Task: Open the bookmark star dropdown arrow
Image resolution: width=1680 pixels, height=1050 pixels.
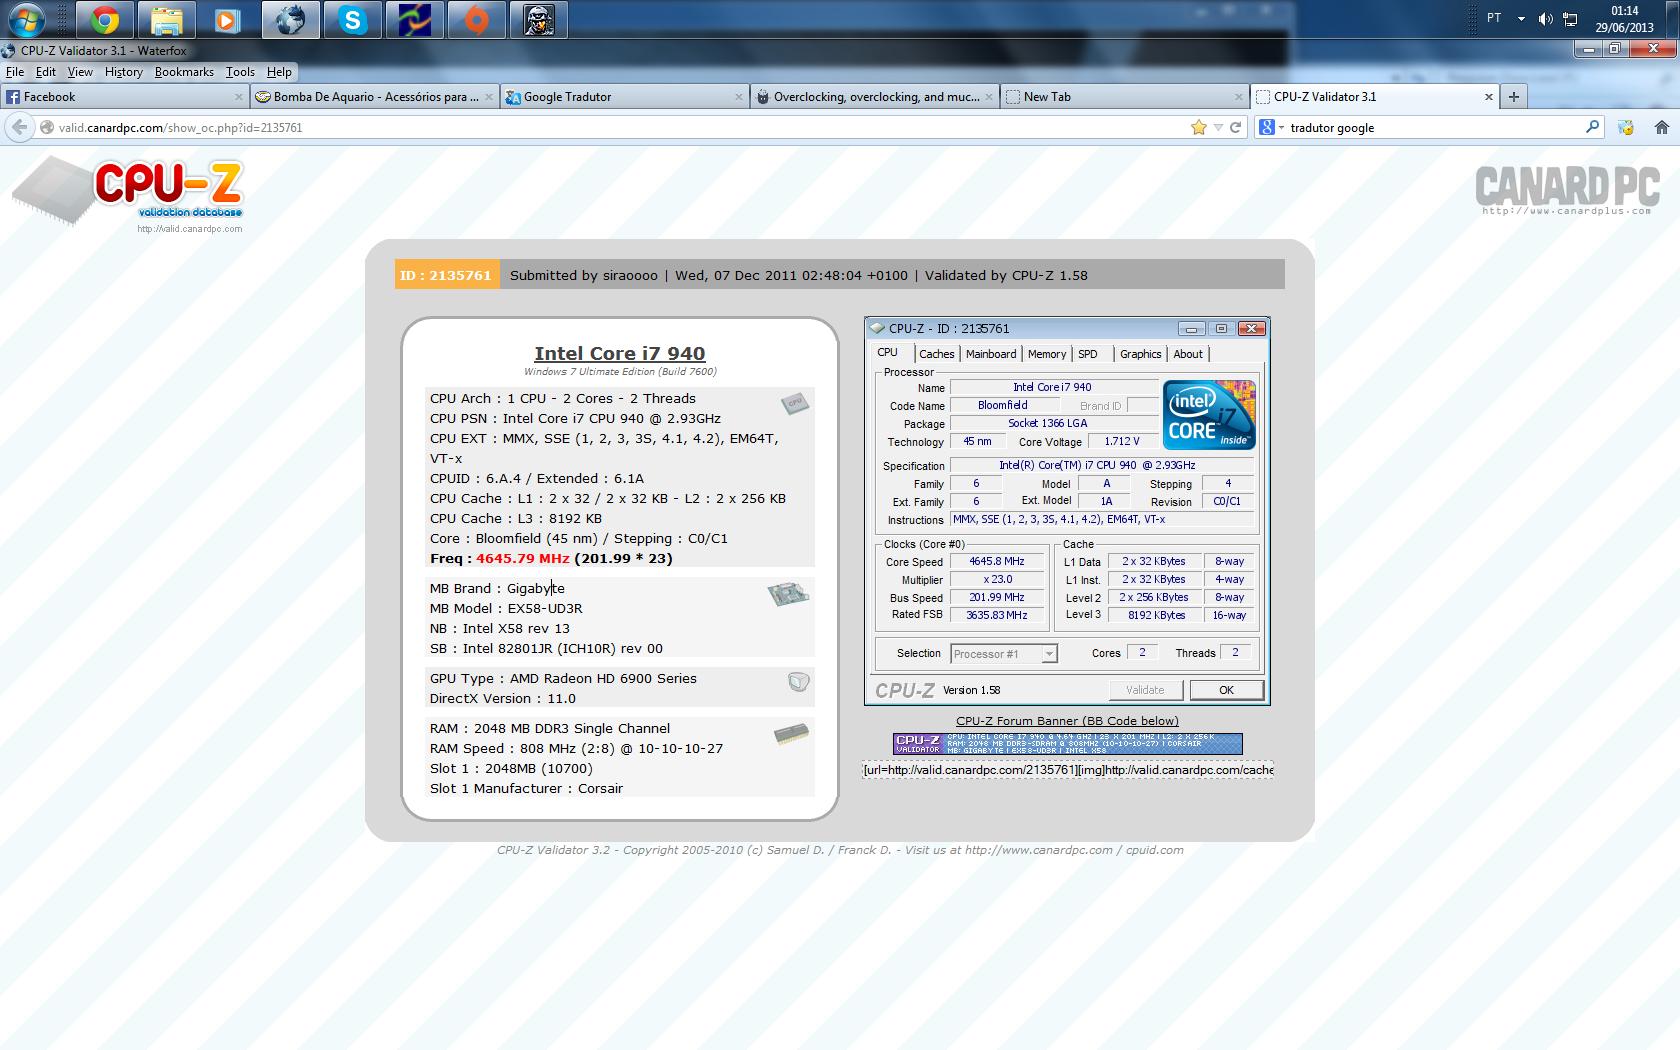Action: coord(1218,127)
